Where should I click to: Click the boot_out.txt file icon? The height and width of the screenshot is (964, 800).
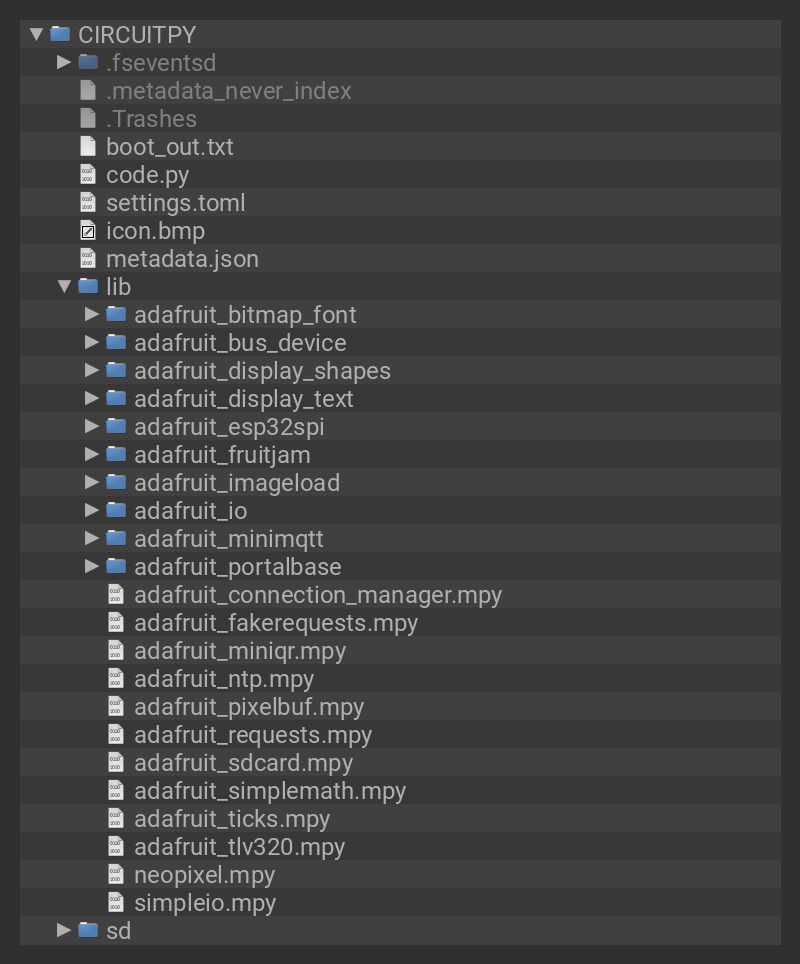[88, 147]
